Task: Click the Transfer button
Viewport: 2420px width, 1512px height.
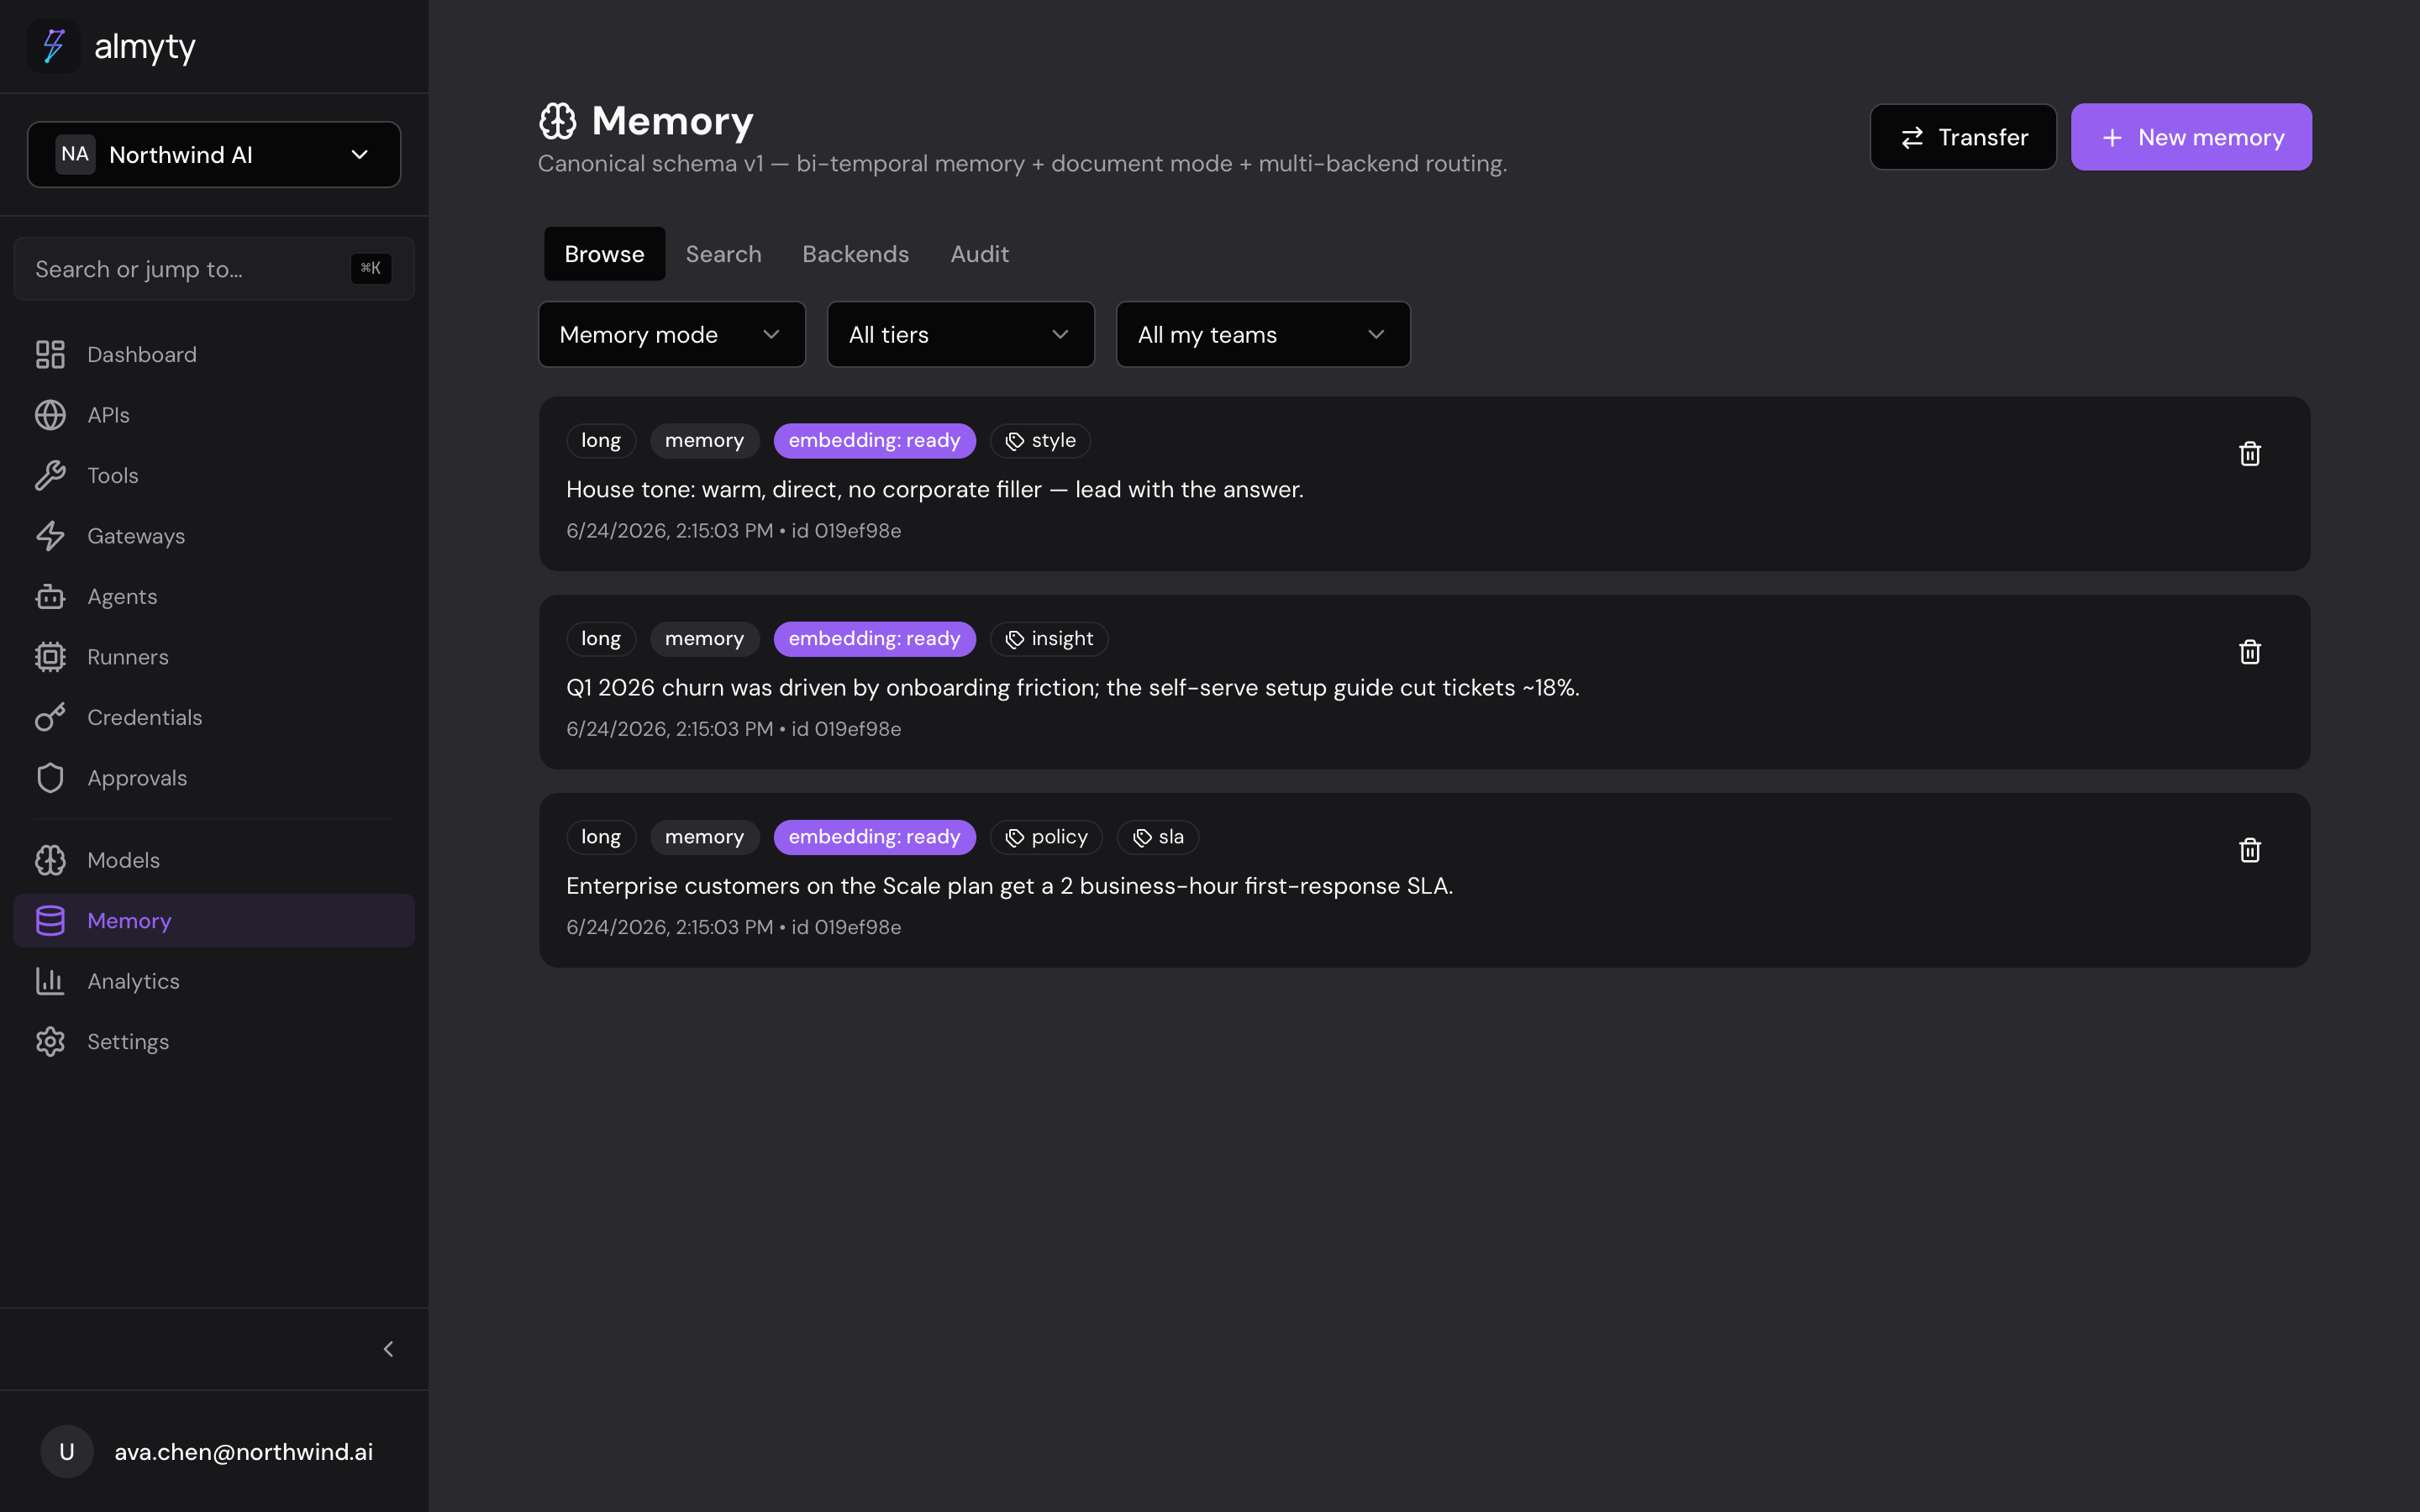Action: [1963, 137]
